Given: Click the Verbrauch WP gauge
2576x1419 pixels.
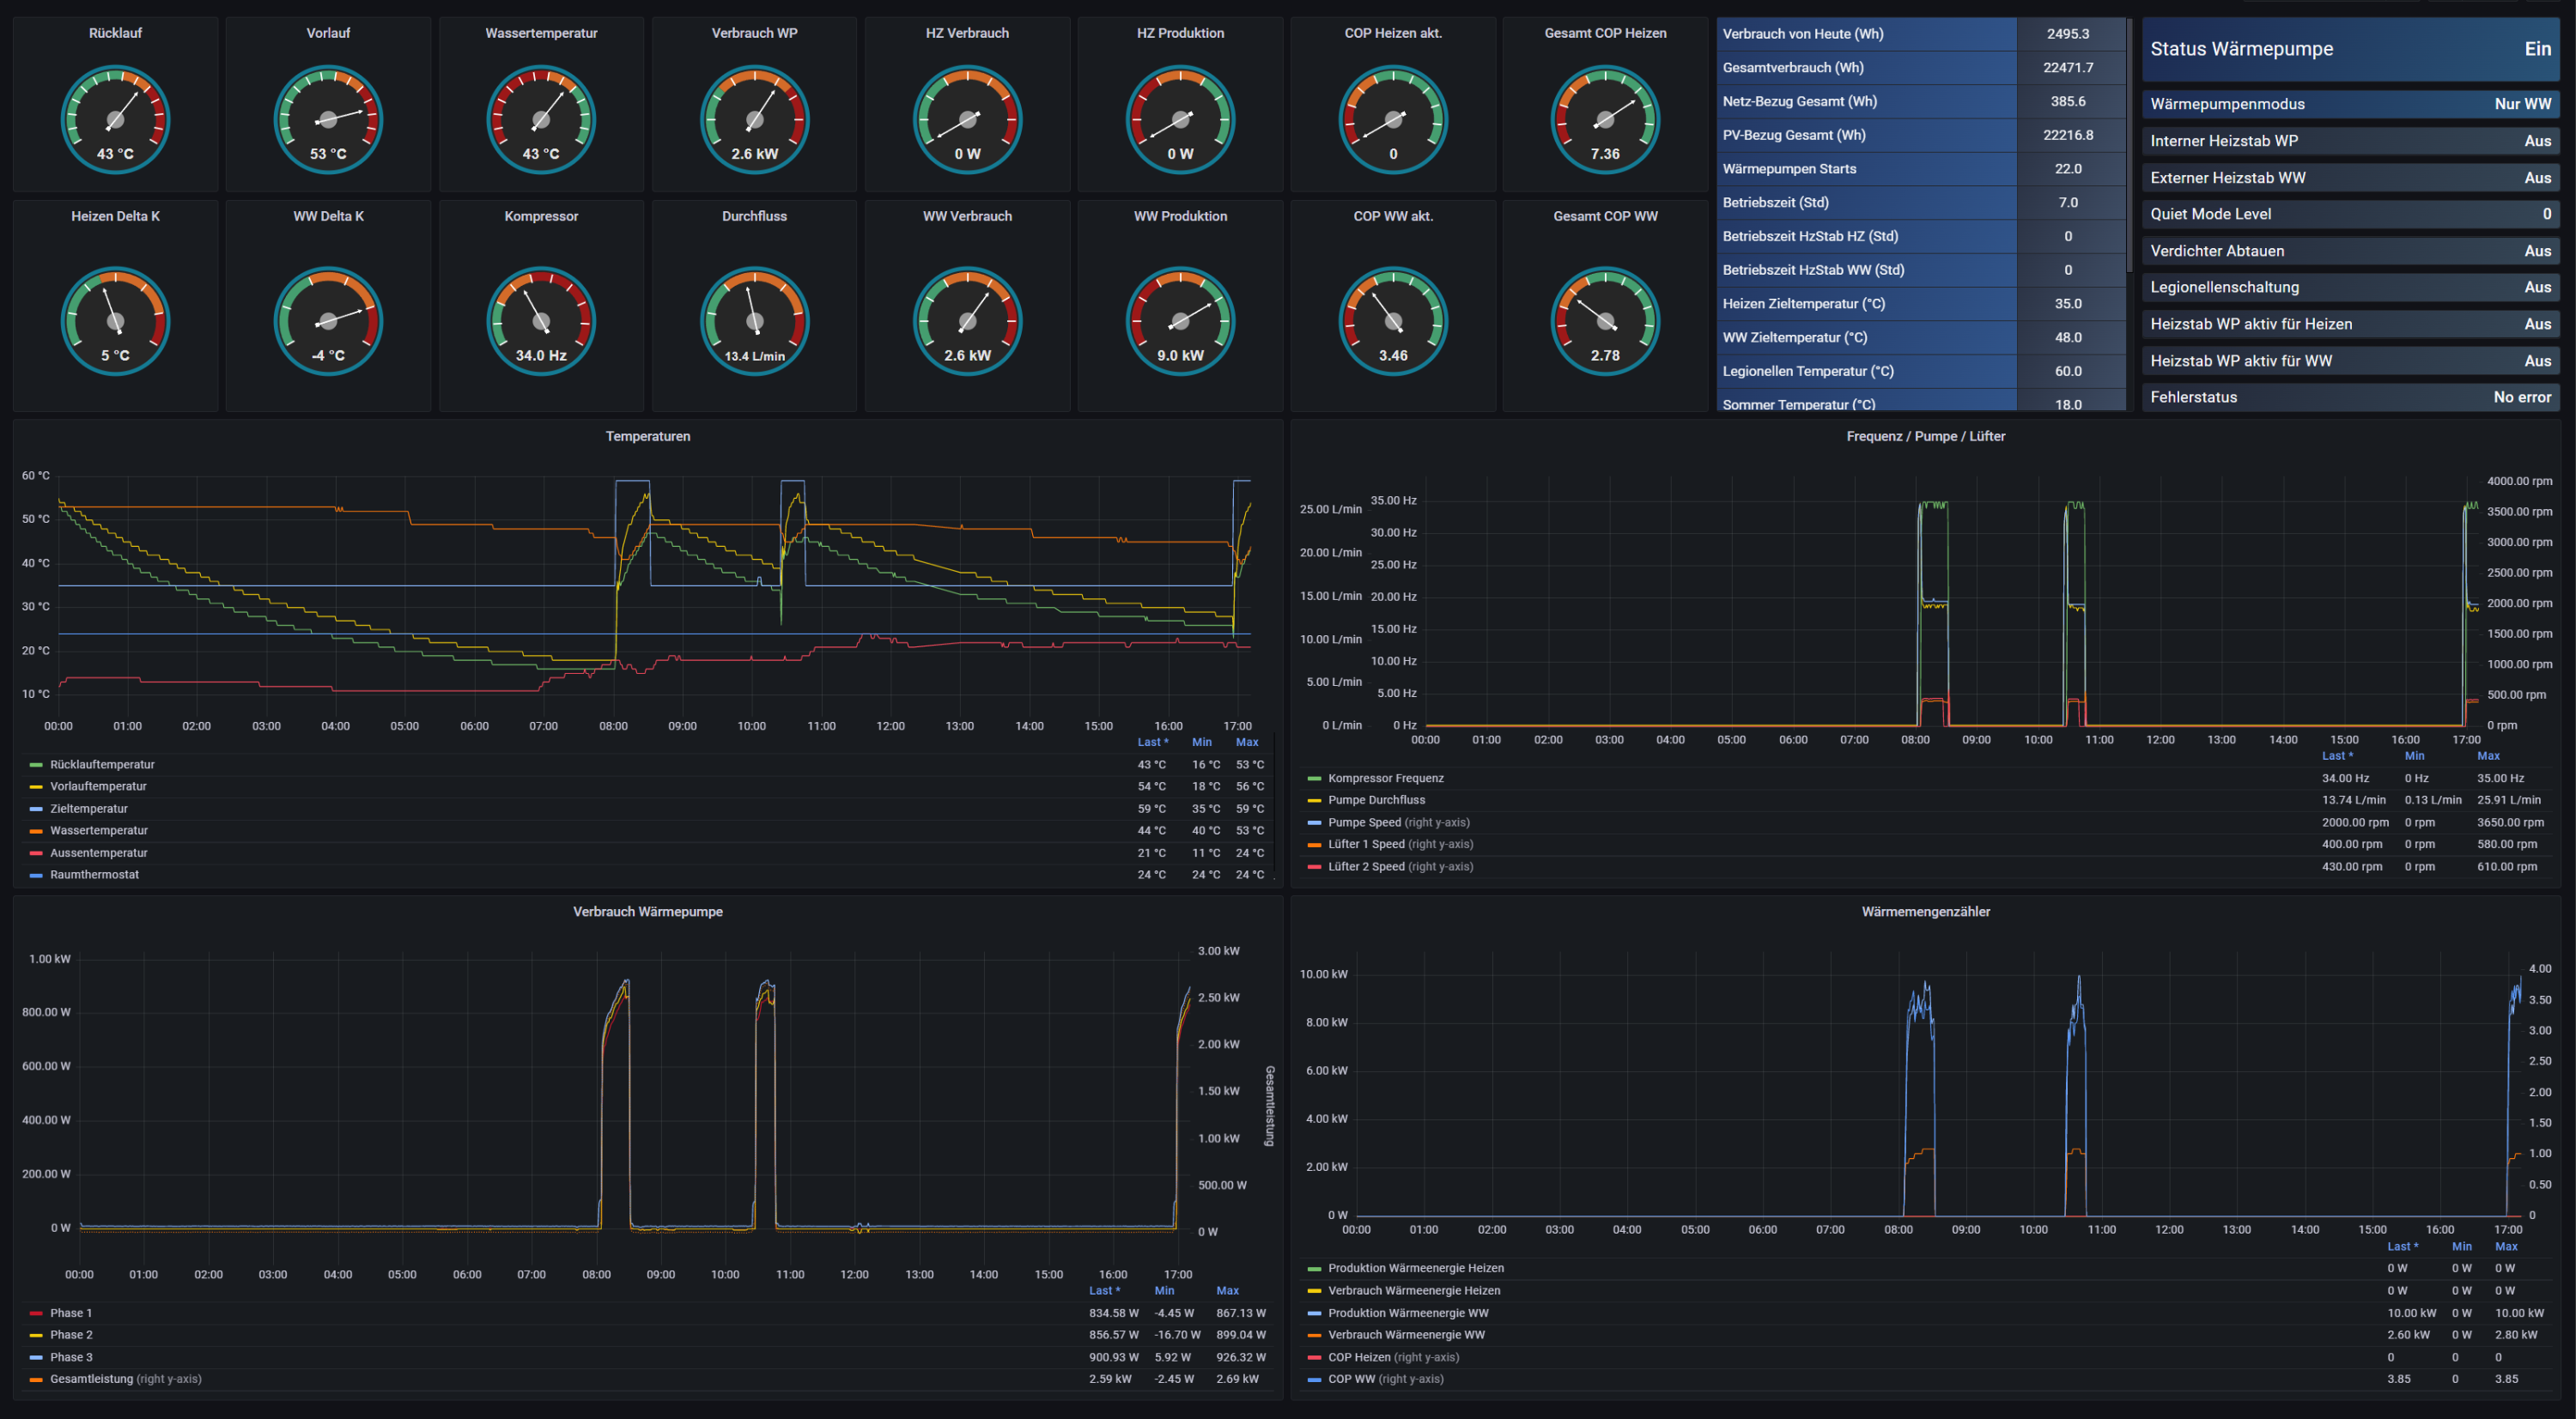Looking at the screenshot, I should tap(754, 119).
